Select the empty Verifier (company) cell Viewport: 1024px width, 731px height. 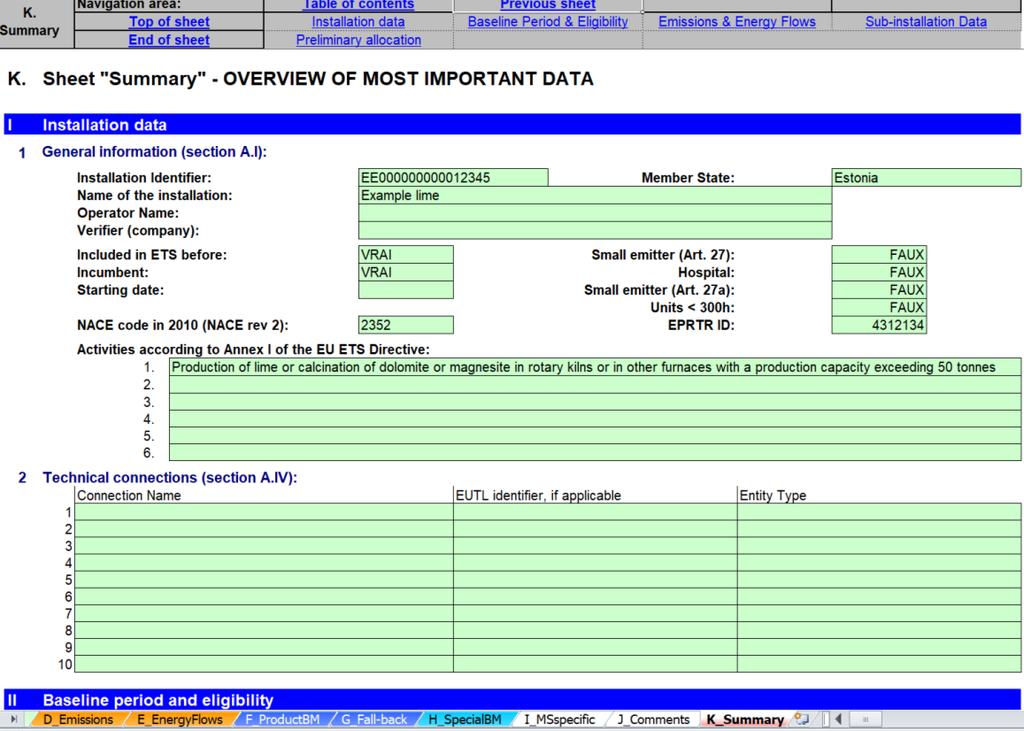[x=595, y=231]
